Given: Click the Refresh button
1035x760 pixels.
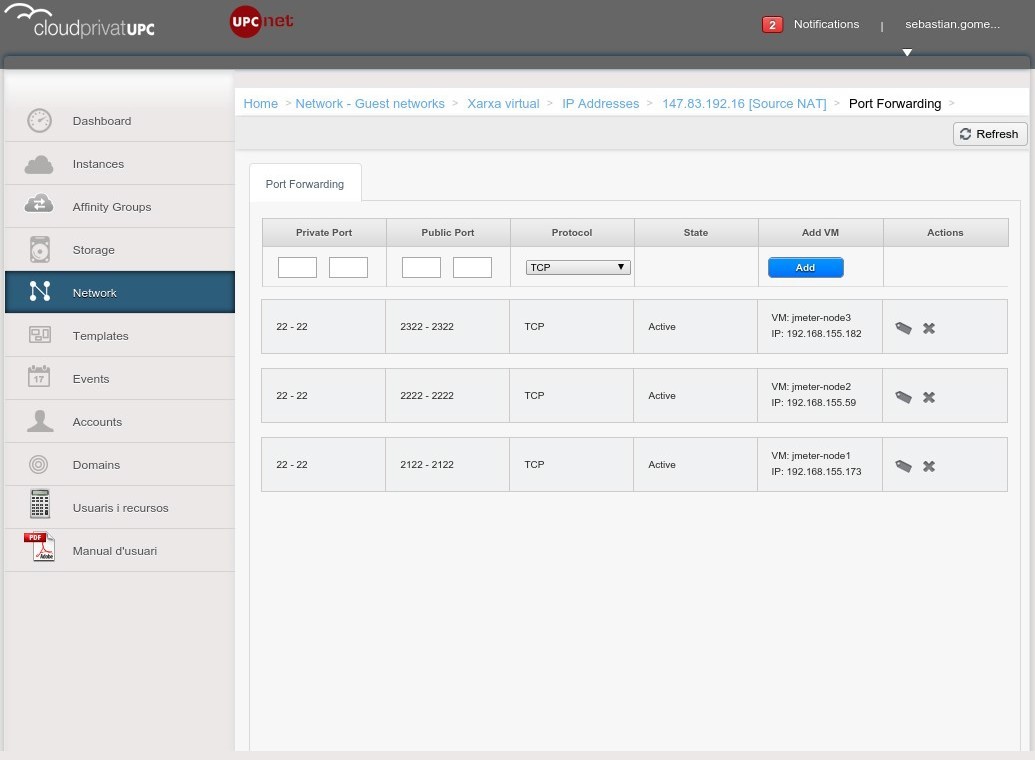Looking at the screenshot, I should 989,134.
